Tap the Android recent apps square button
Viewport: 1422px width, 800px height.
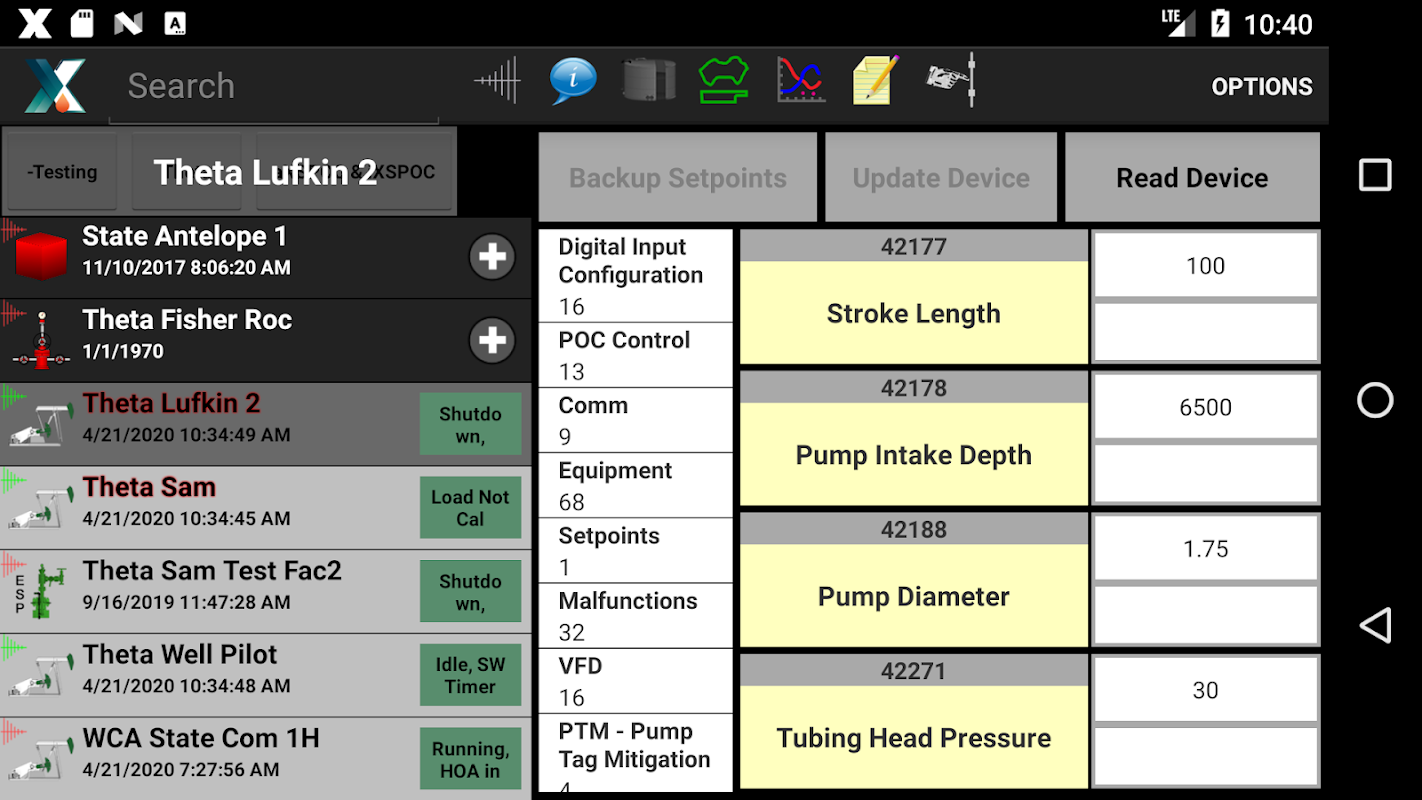[1375, 175]
